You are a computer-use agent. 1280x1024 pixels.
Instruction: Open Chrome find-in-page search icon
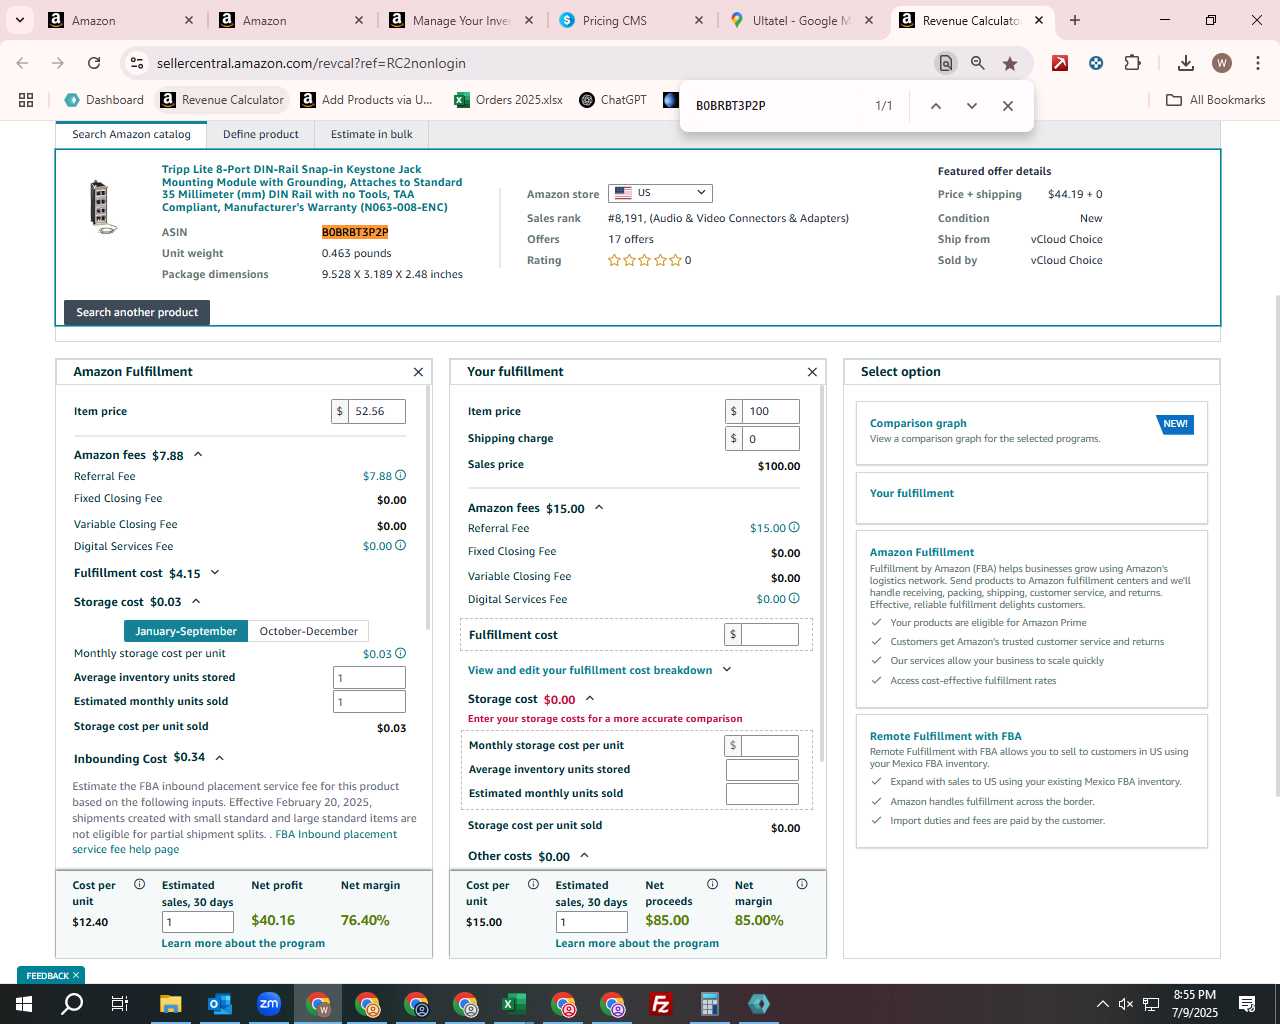(x=945, y=63)
